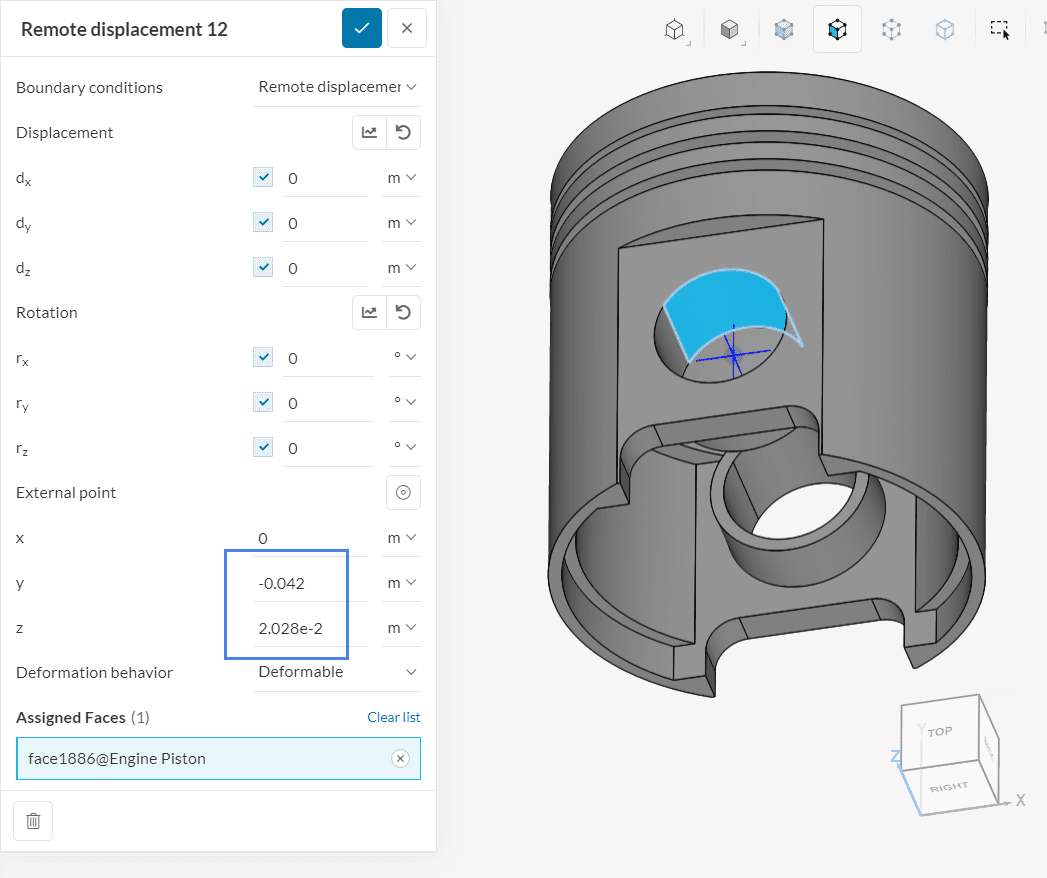This screenshot has width=1047, height=878.
Task: Open the view orientation cube menu
Action: click(677, 30)
